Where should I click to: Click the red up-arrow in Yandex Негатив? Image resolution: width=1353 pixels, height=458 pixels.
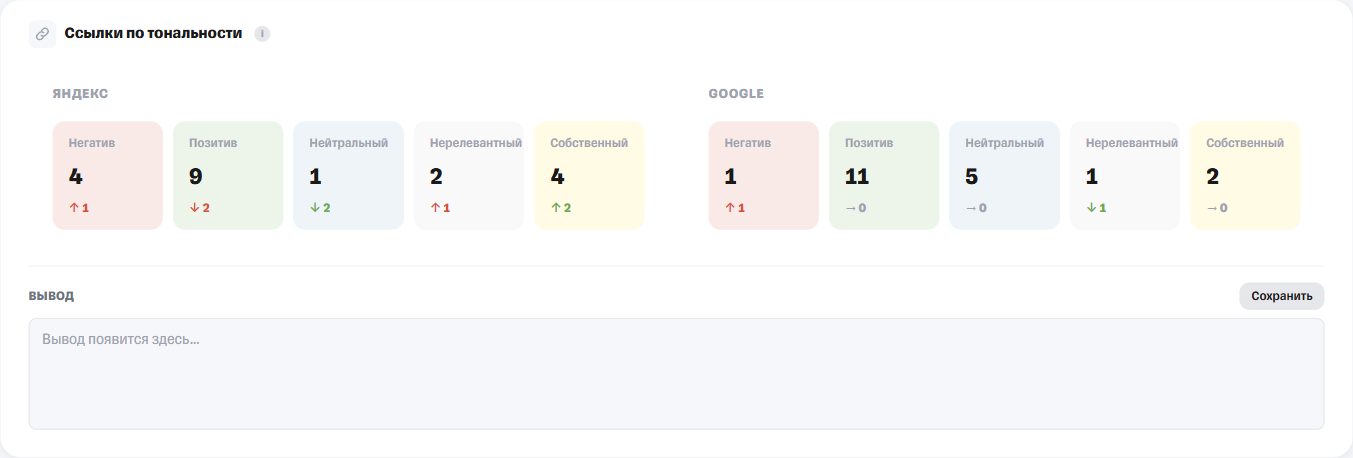click(73, 208)
